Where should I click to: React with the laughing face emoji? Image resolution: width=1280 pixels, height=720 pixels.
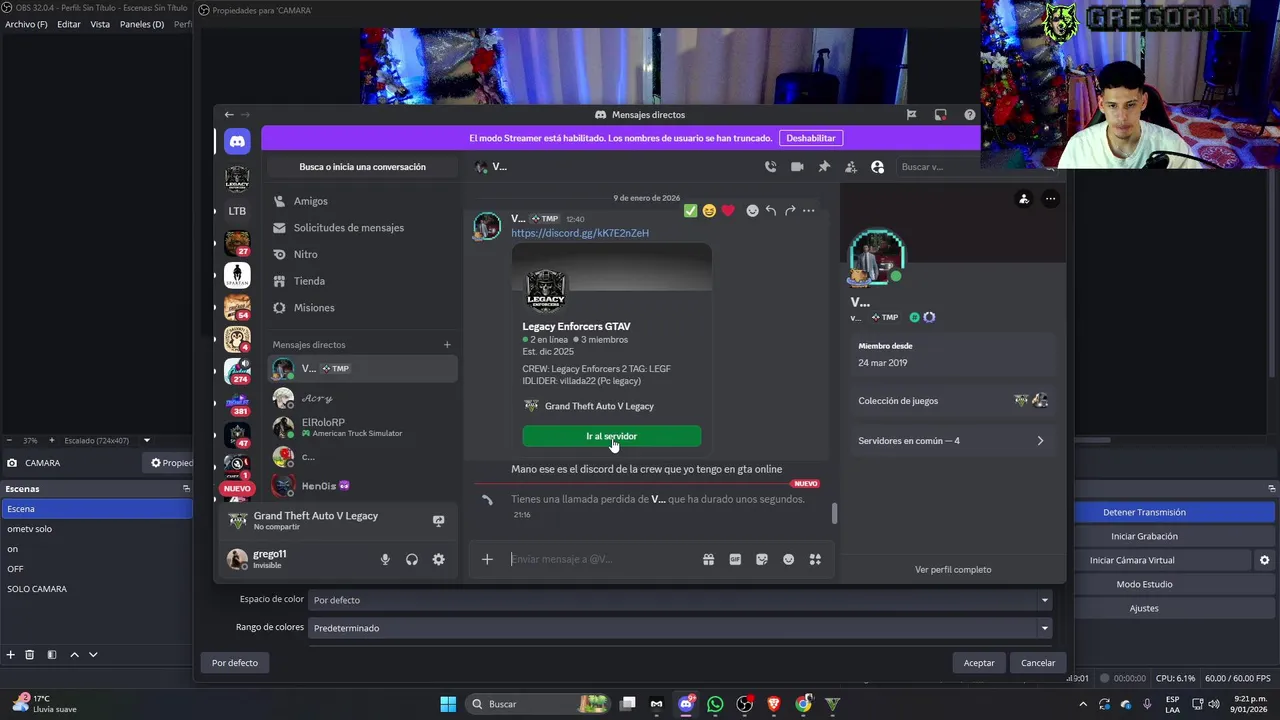click(x=709, y=210)
